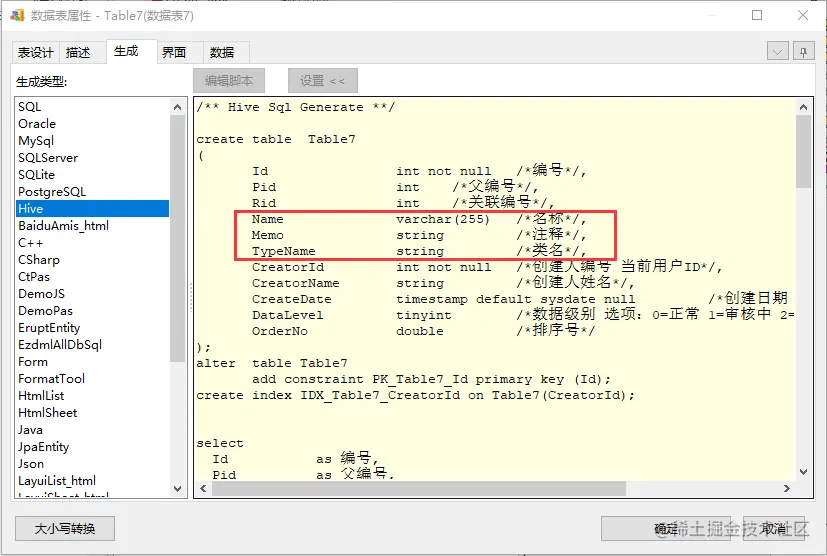Click the 大小写转换 button
The width and height of the screenshot is (827, 556).
tap(65, 529)
